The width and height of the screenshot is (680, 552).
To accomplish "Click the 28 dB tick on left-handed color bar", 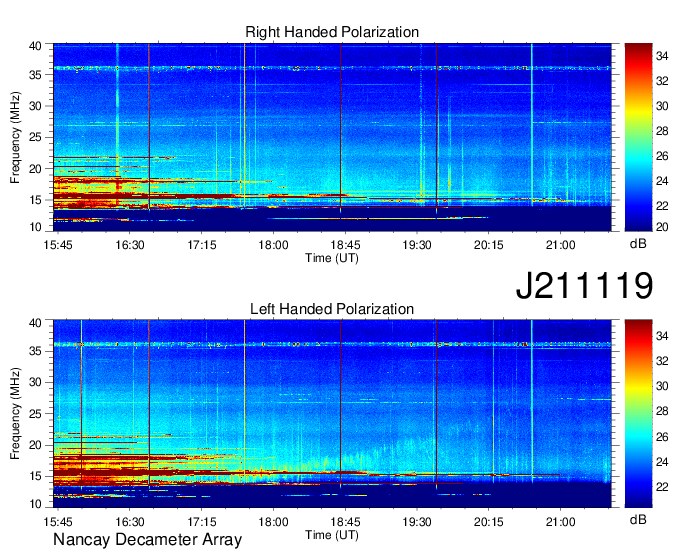I will click(662, 411).
